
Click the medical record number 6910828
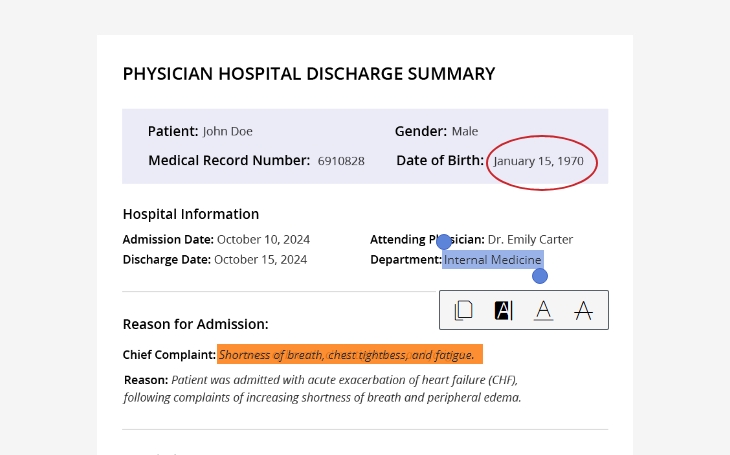(341, 161)
